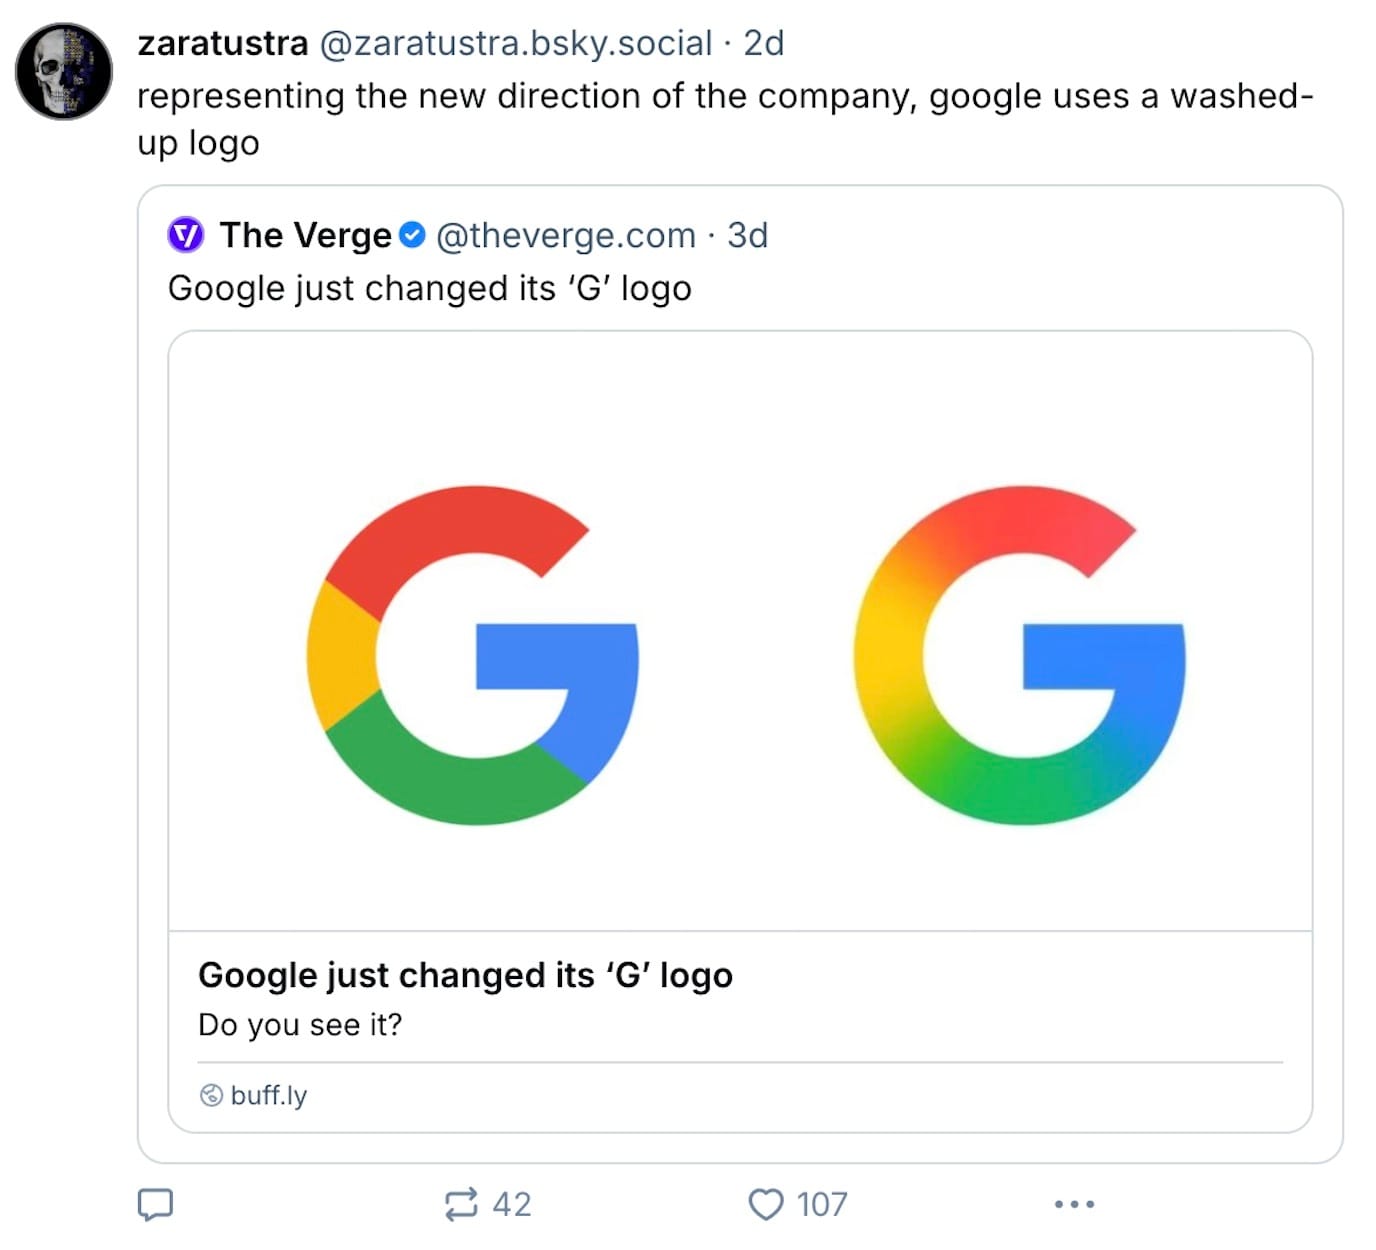Click the 3d quoted post timestamp
The width and height of the screenshot is (1376, 1250).
point(747,235)
